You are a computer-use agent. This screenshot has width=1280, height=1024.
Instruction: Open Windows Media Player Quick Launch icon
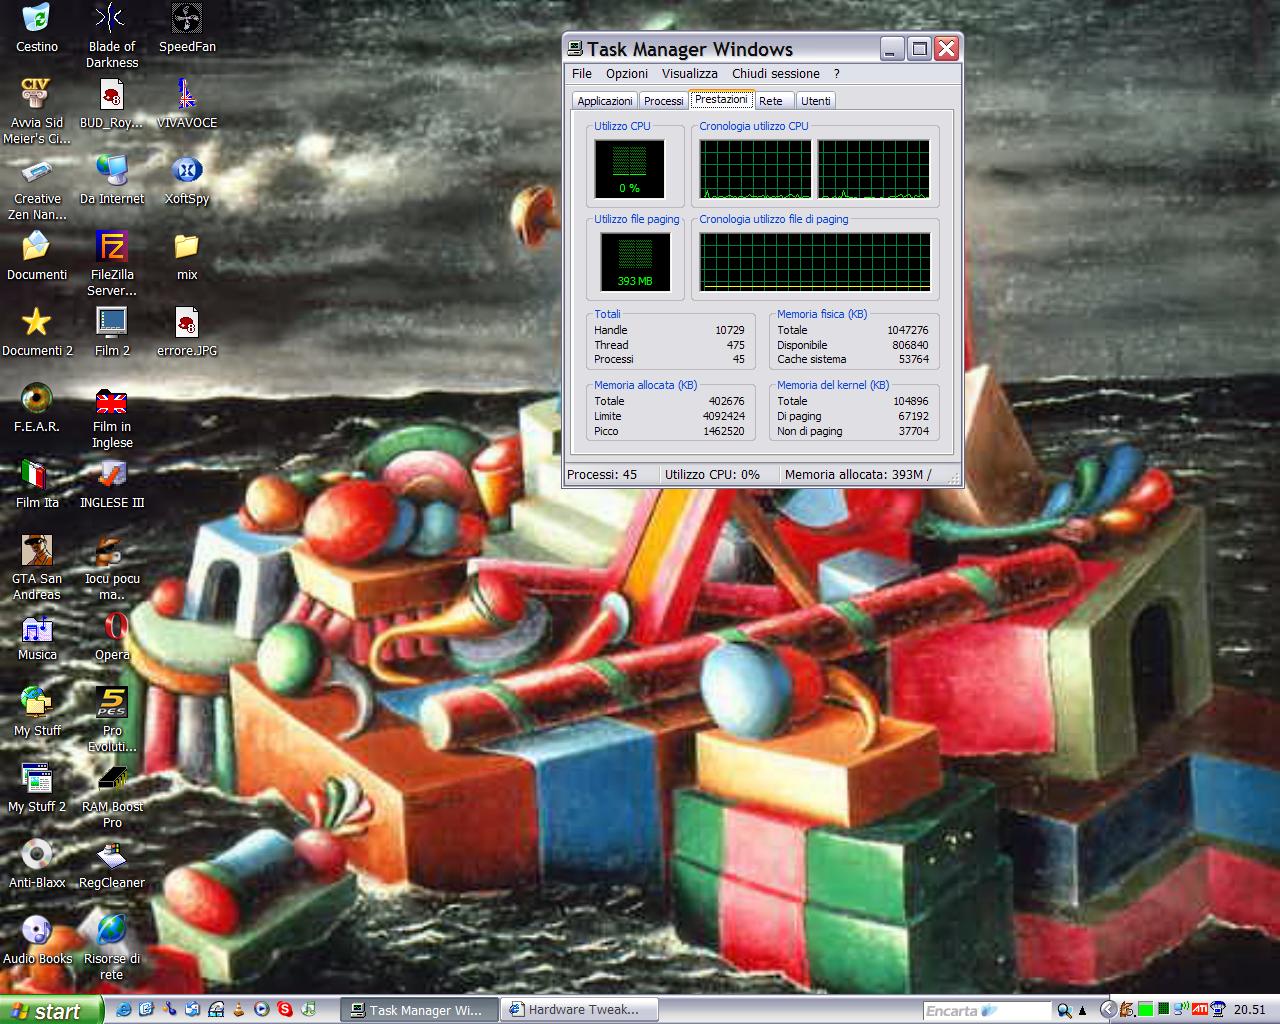261,1010
